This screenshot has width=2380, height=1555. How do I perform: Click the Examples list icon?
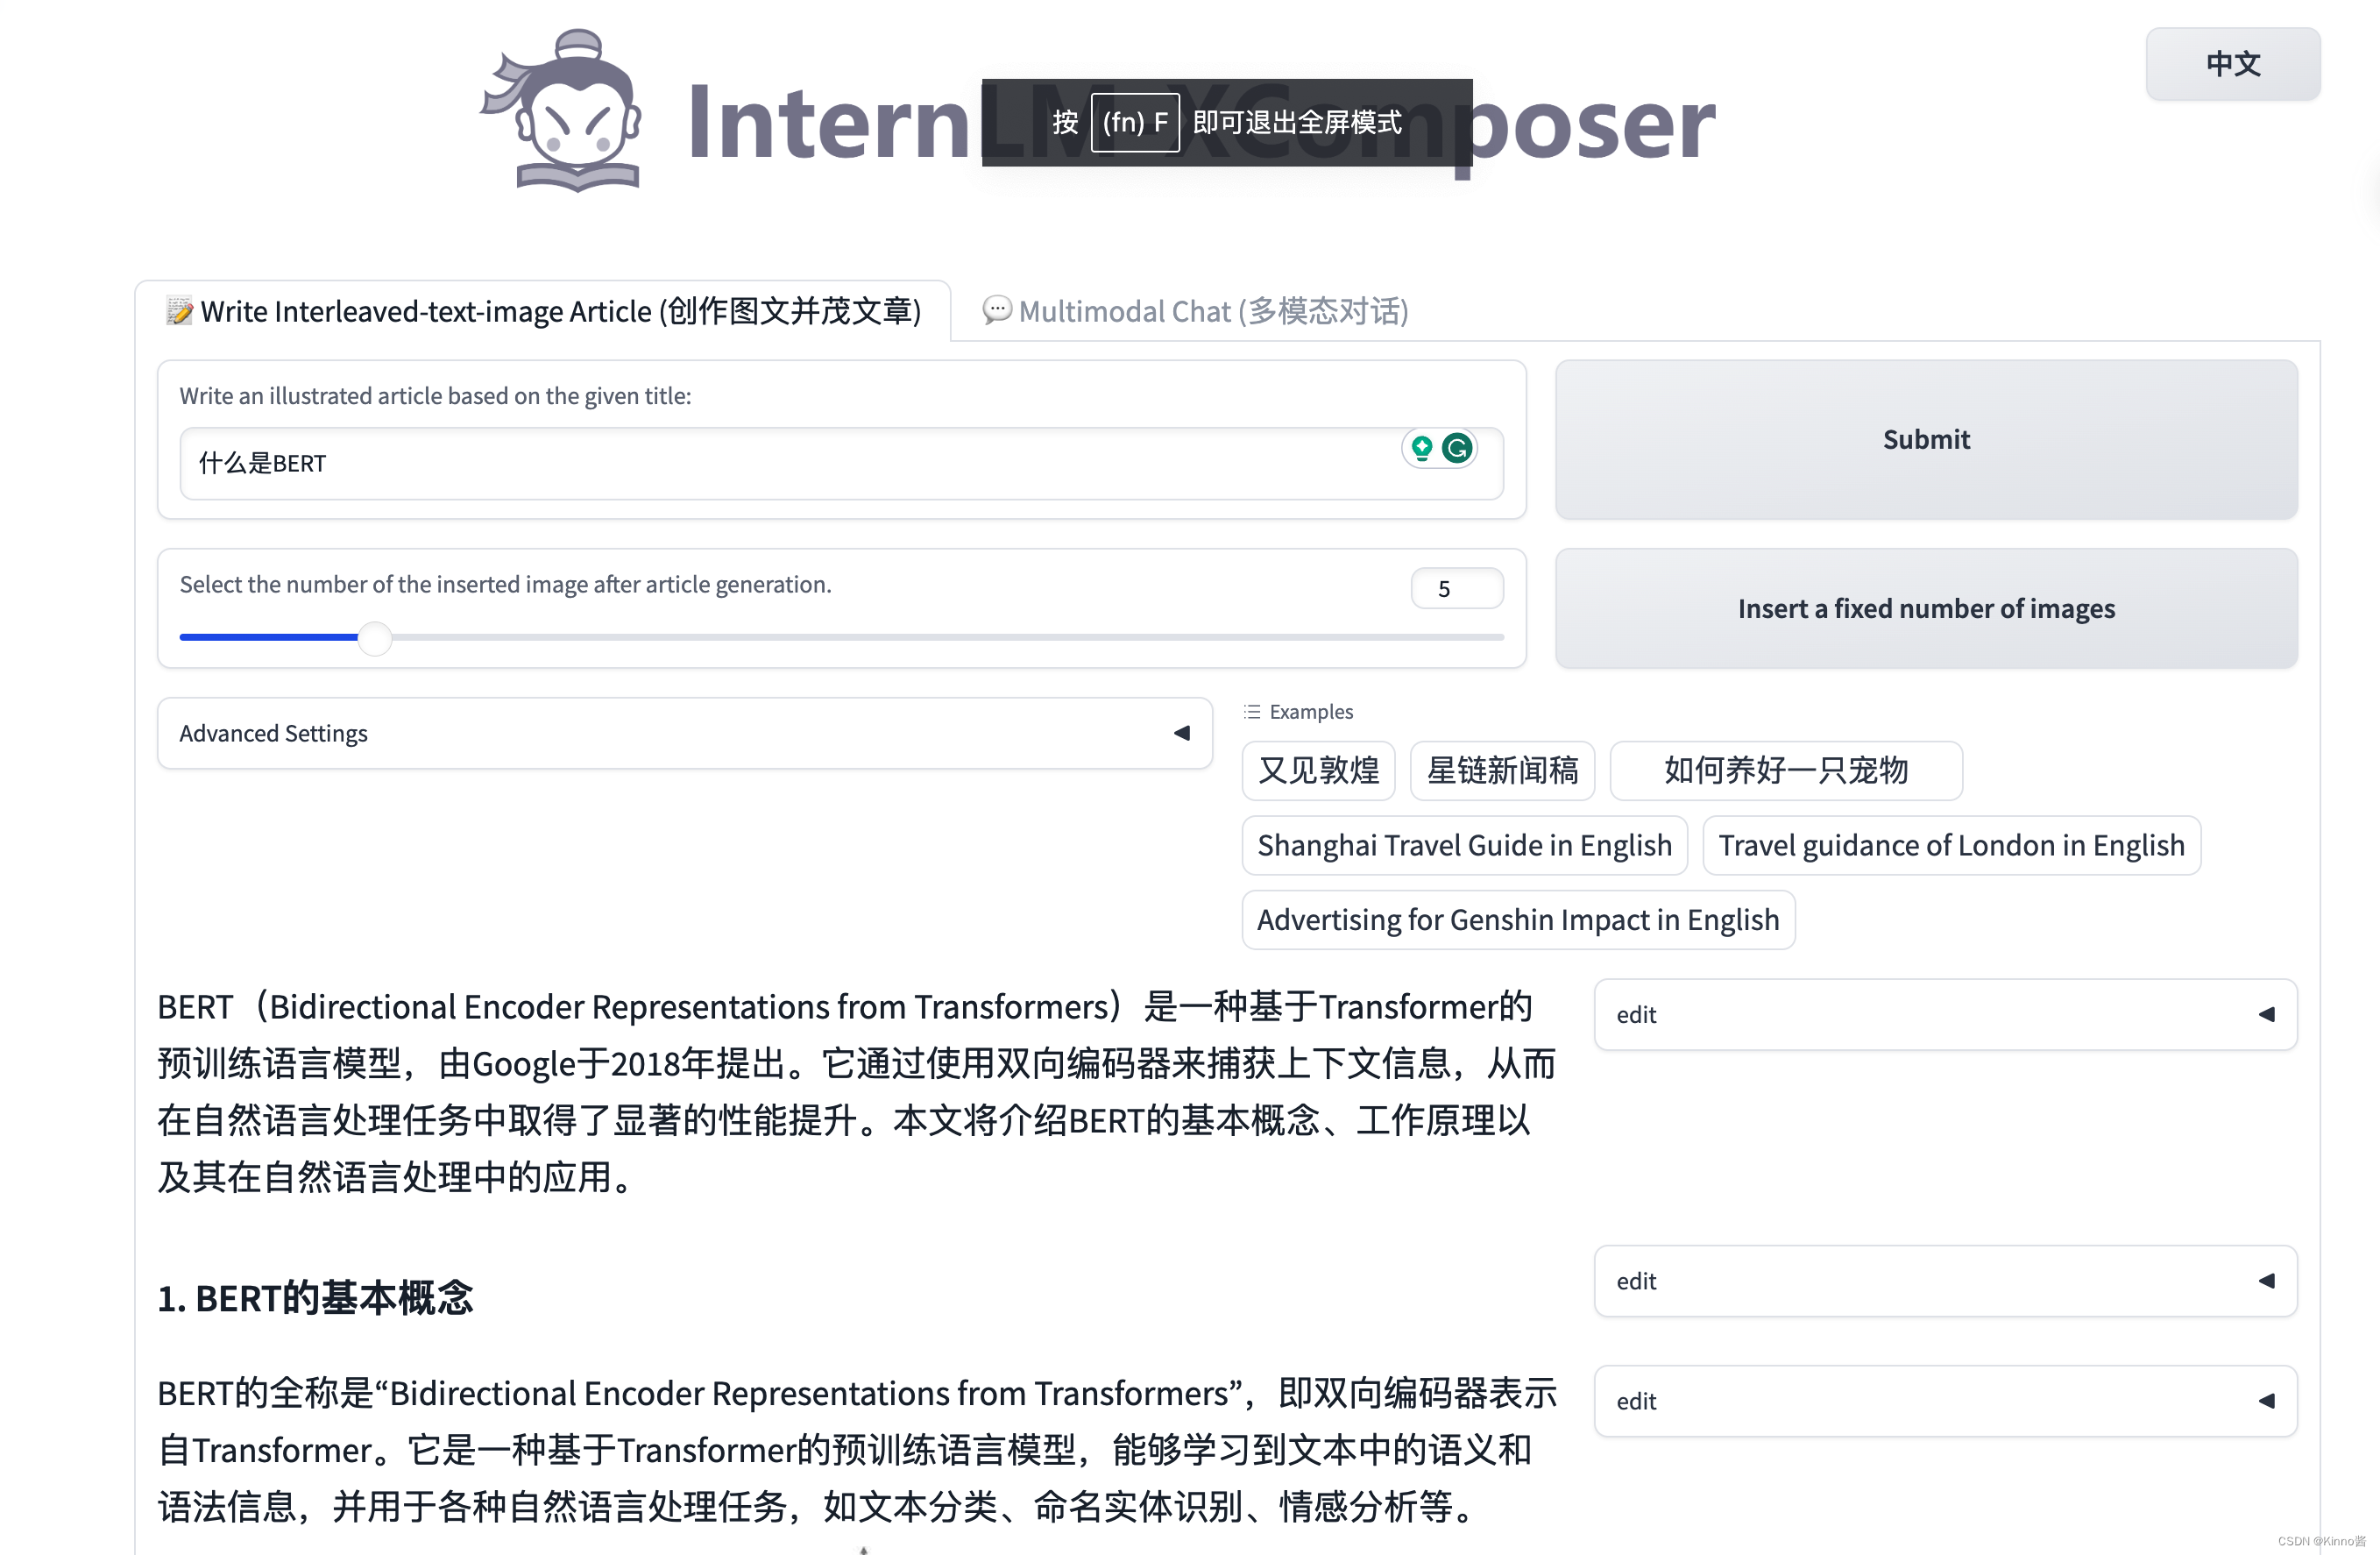[x=1250, y=712]
